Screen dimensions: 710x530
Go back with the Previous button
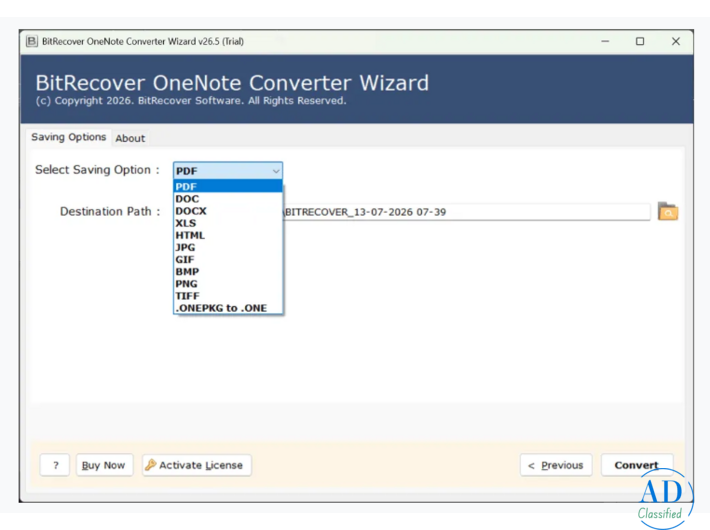556,465
